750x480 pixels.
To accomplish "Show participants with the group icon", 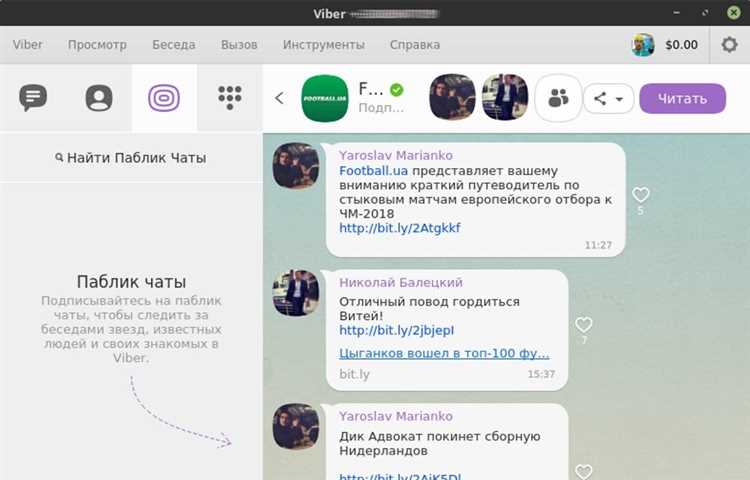I will point(558,98).
